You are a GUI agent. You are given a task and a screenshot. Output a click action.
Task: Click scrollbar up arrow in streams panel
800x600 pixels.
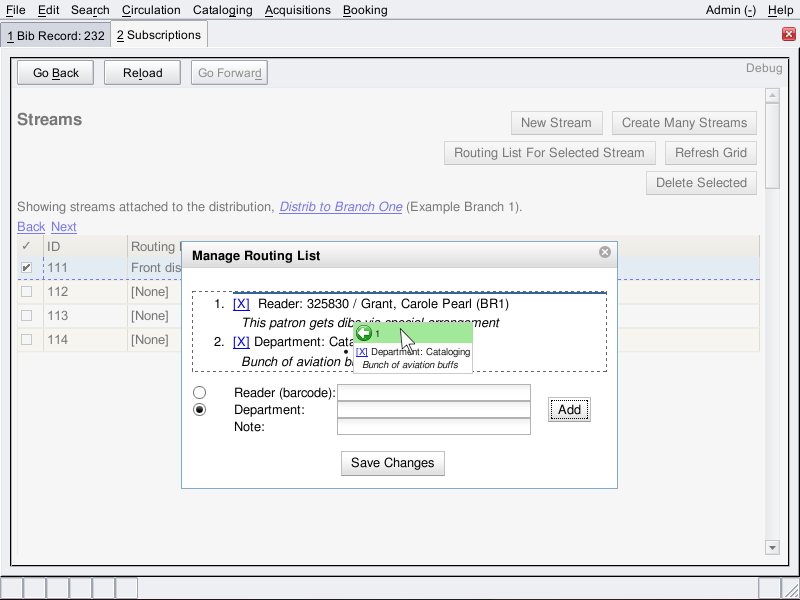[772, 96]
